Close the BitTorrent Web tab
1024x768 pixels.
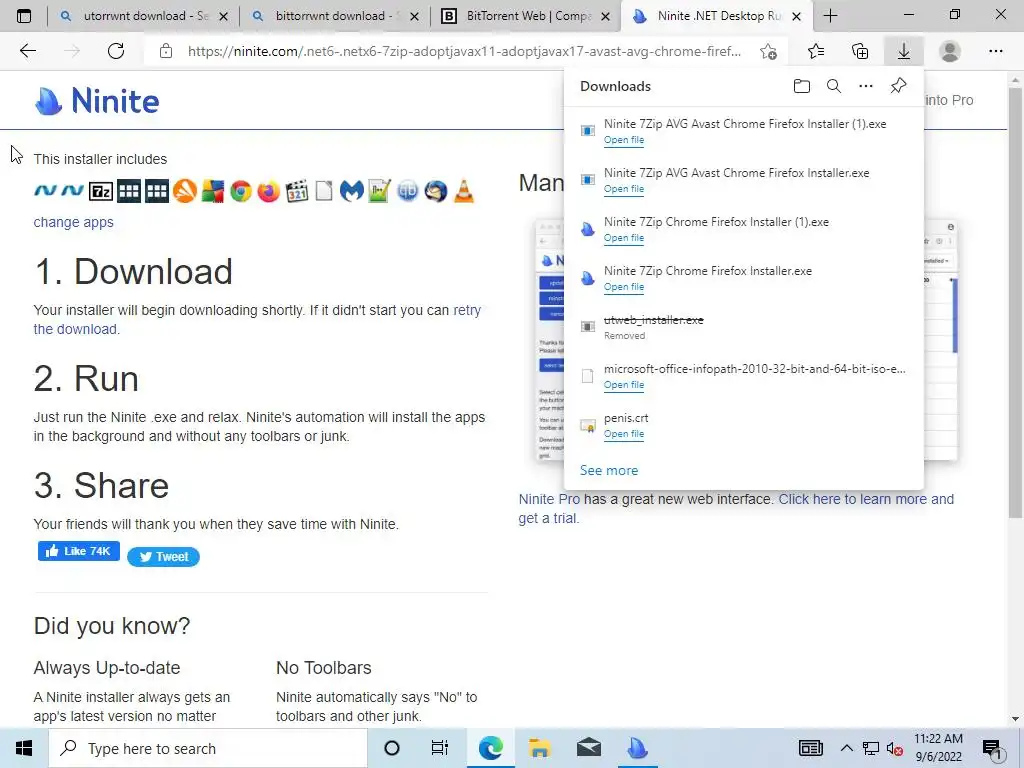click(605, 16)
